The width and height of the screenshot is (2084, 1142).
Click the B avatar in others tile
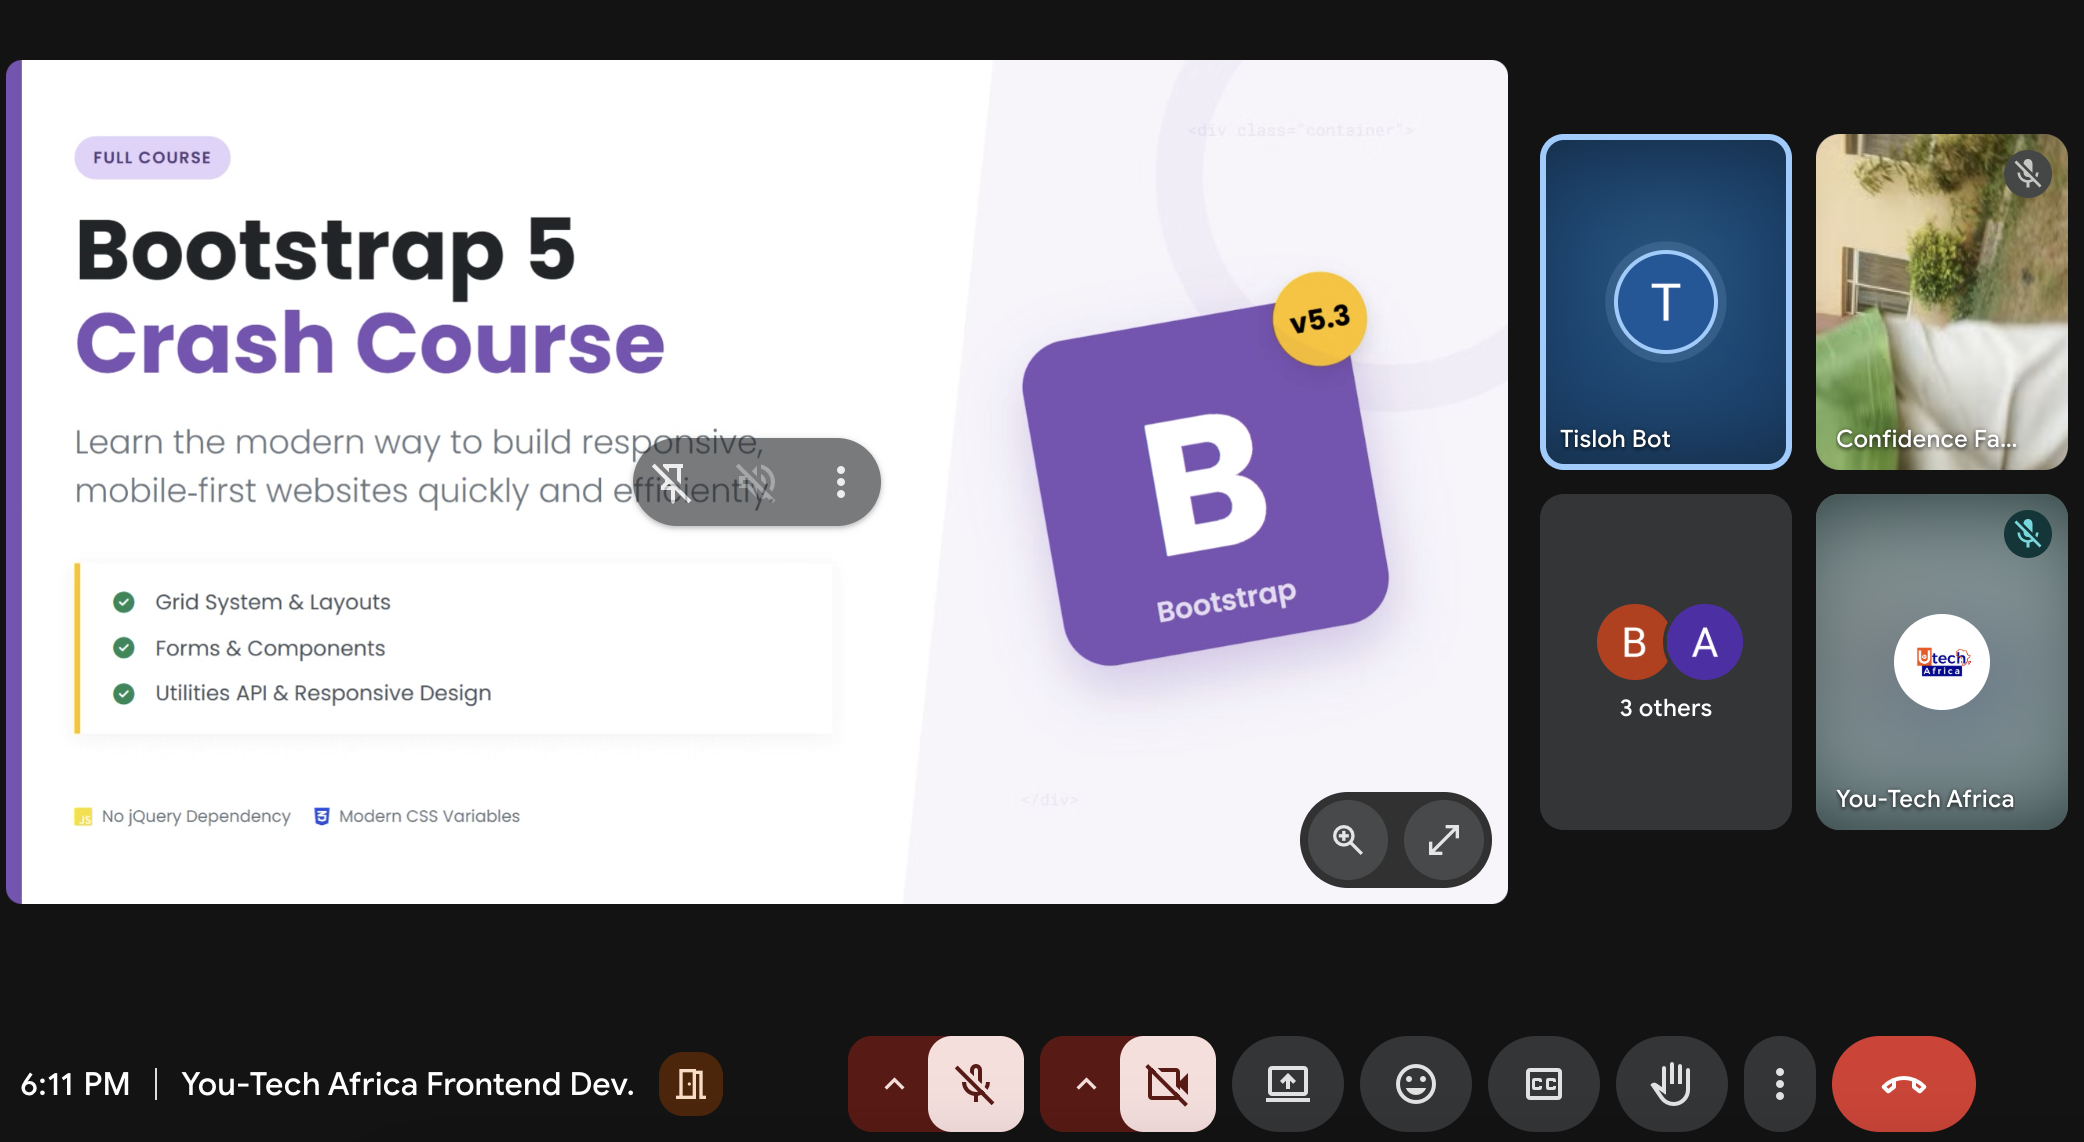coord(1633,642)
